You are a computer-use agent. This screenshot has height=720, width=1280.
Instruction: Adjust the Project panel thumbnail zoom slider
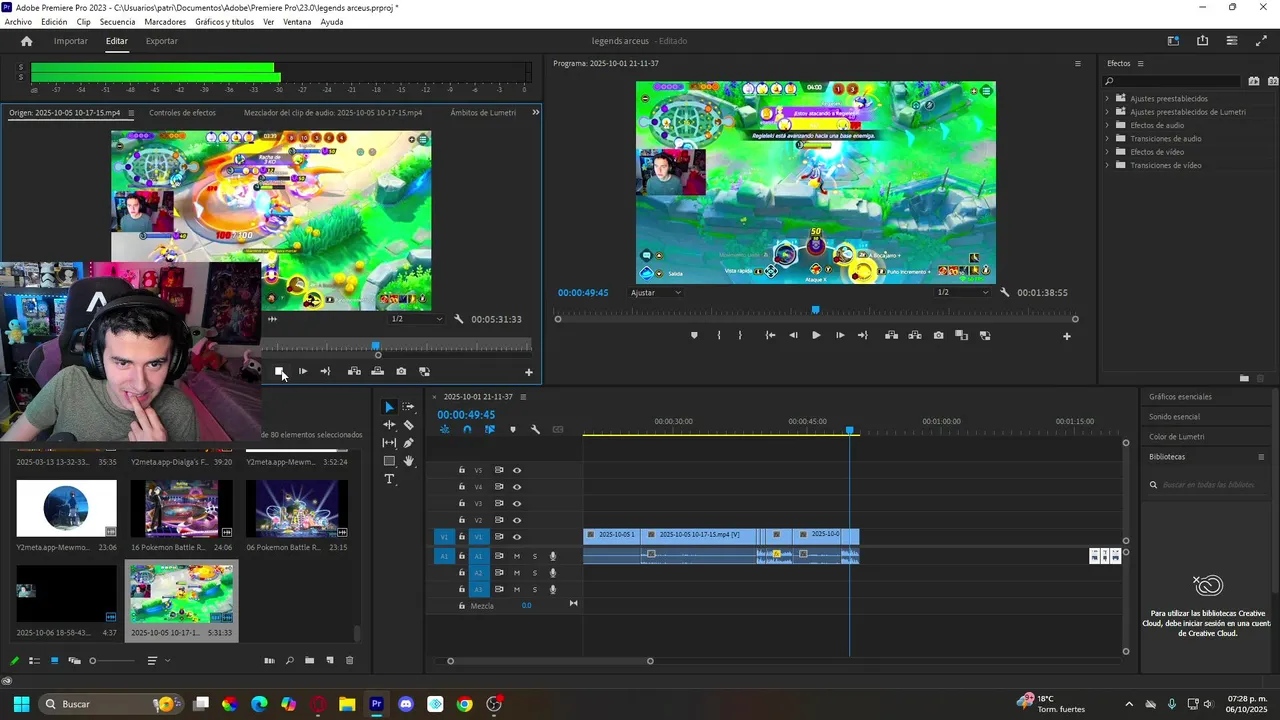(112, 661)
